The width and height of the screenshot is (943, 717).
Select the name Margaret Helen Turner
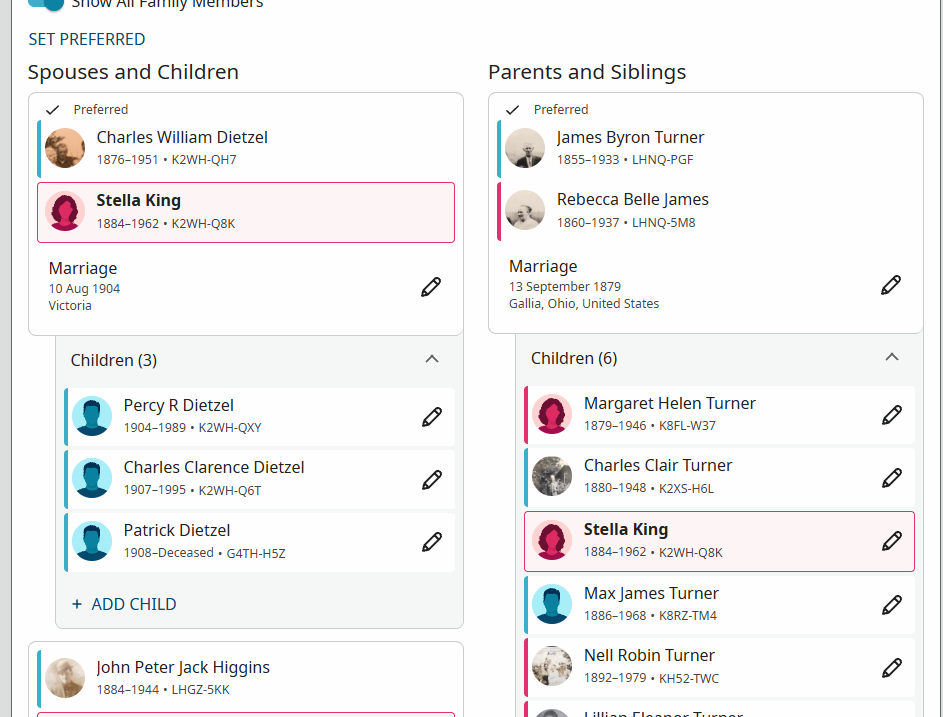pos(670,403)
